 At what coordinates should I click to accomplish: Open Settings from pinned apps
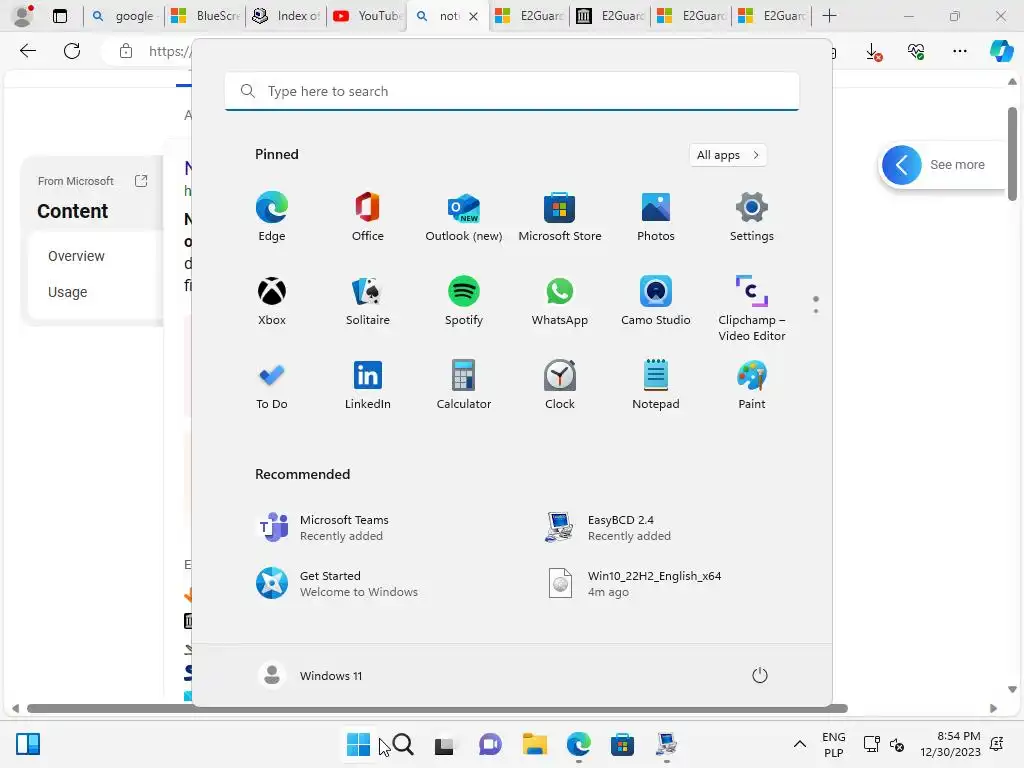click(x=752, y=217)
